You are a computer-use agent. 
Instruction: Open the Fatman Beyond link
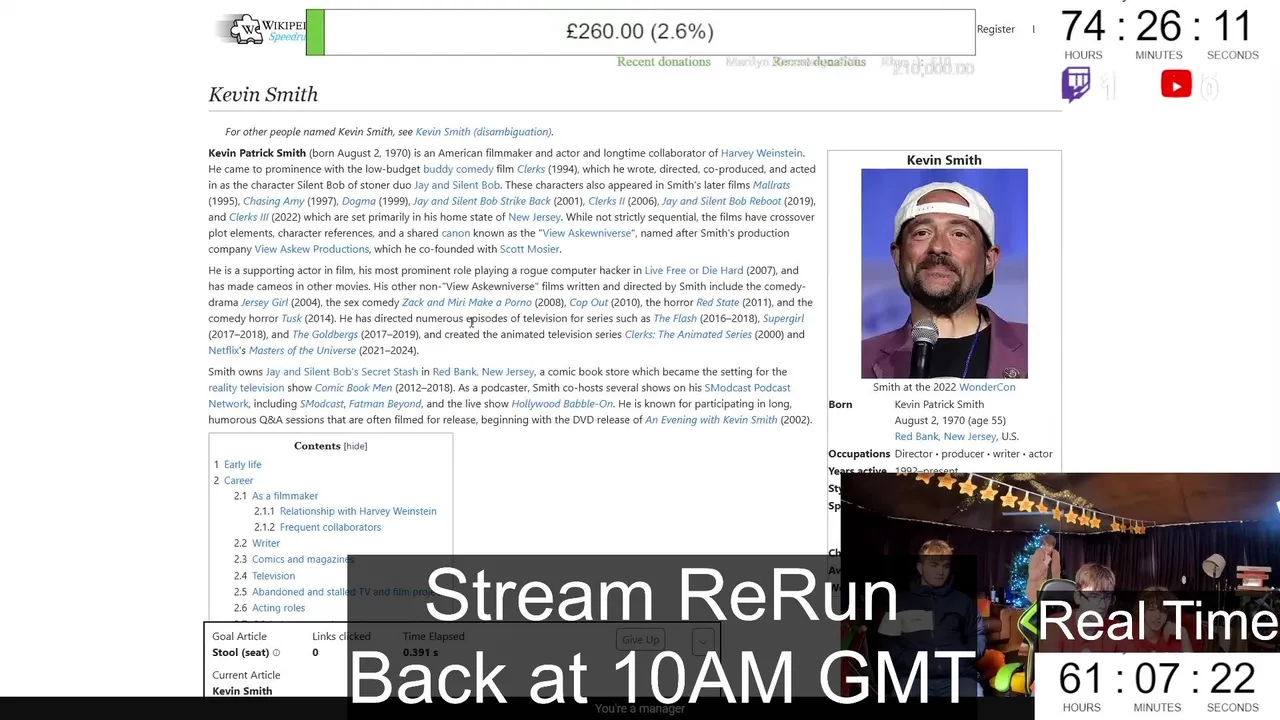pos(385,404)
